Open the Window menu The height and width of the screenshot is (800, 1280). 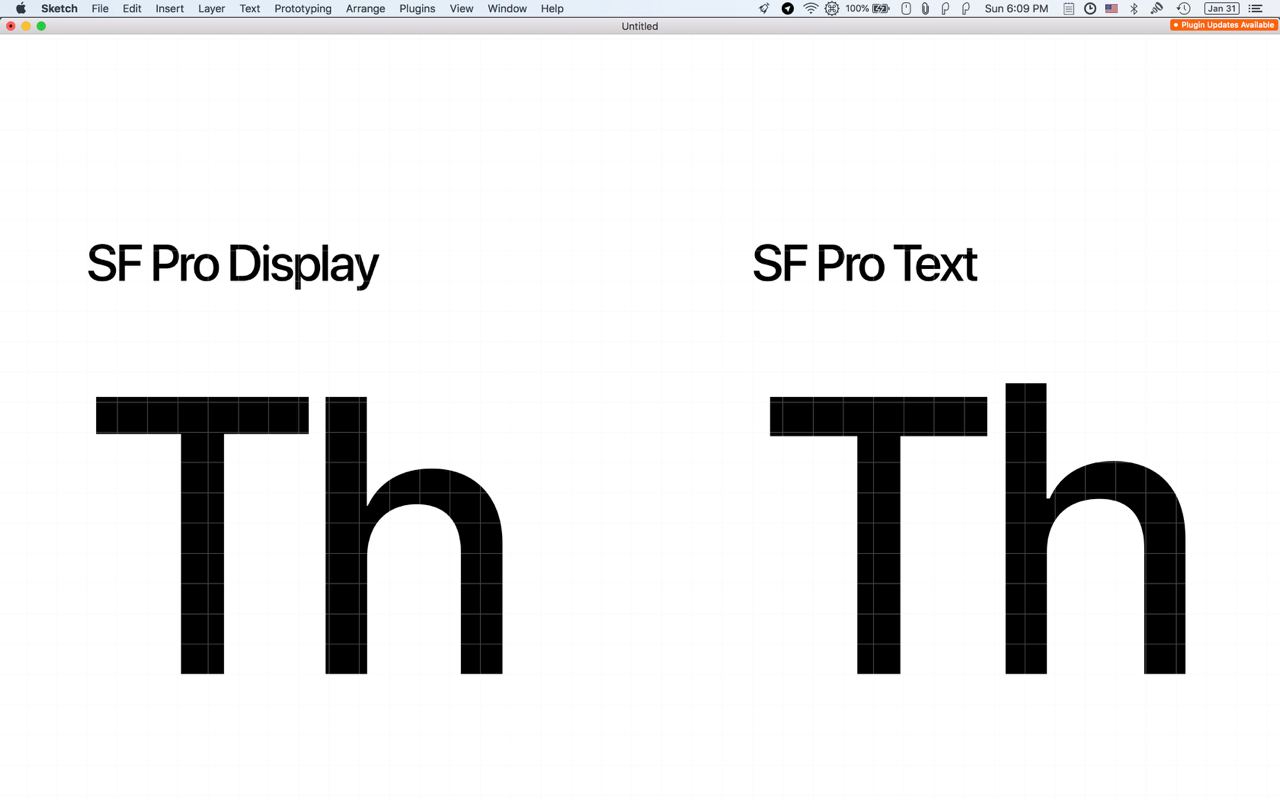pos(507,8)
